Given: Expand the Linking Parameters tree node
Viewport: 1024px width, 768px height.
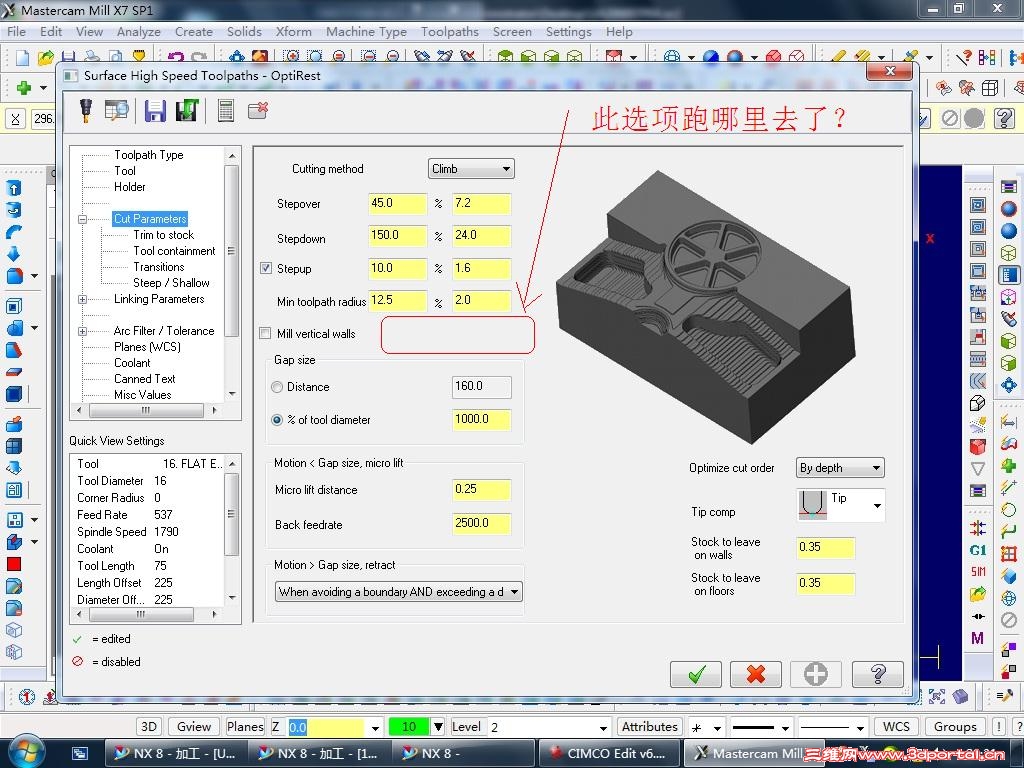Looking at the screenshot, I should click(82, 299).
